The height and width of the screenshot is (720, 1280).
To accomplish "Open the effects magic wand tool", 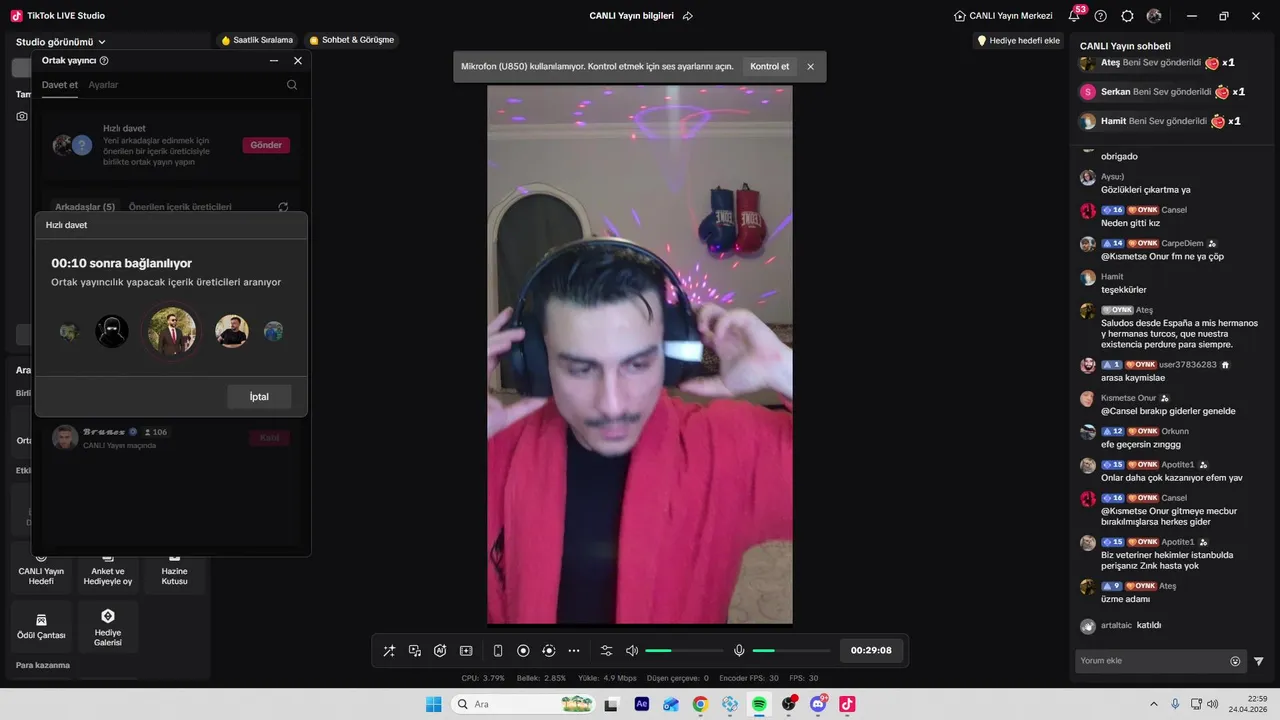I will pyautogui.click(x=389, y=651).
